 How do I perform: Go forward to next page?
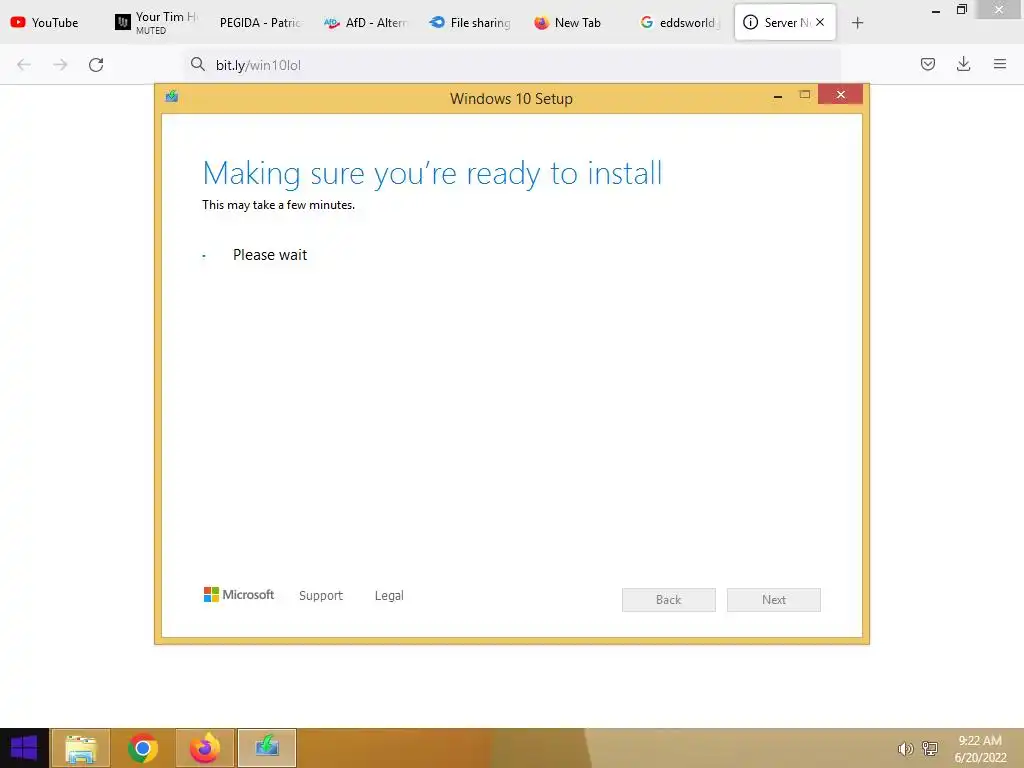tap(60, 65)
